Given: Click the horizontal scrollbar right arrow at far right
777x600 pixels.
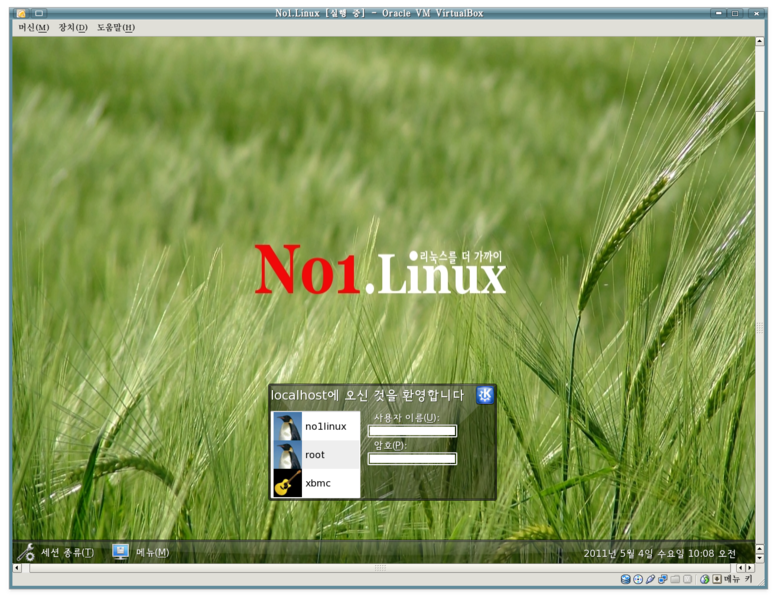Looking at the screenshot, I should pos(750,568).
